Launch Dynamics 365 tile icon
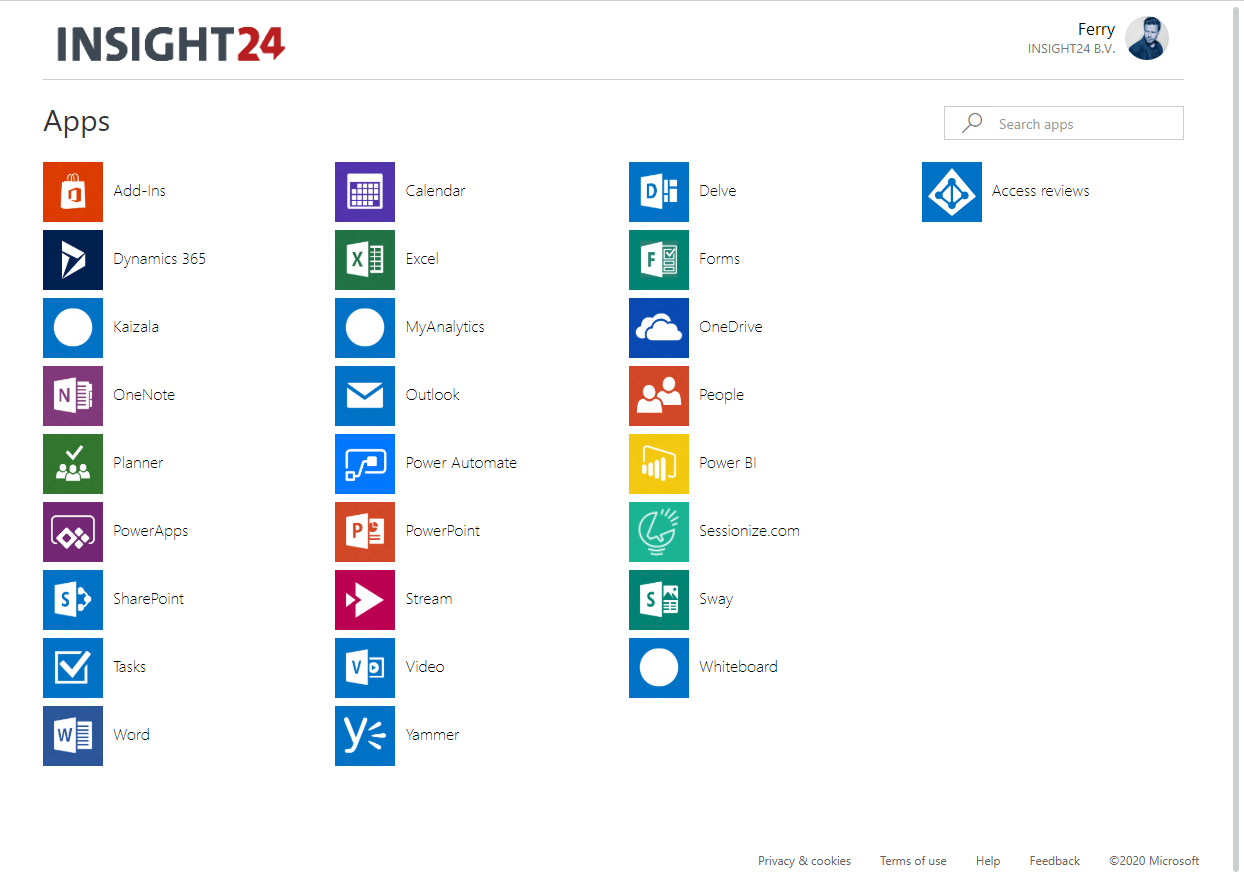The width and height of the screenshot is (1244, 878). point(73,260)
